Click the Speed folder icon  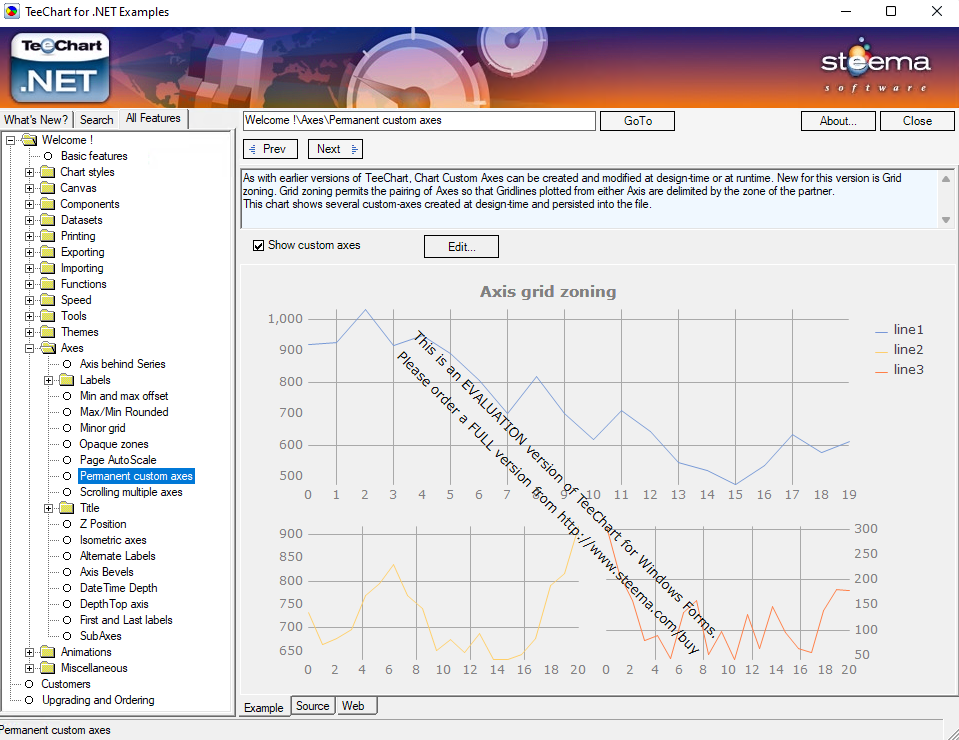48,300
